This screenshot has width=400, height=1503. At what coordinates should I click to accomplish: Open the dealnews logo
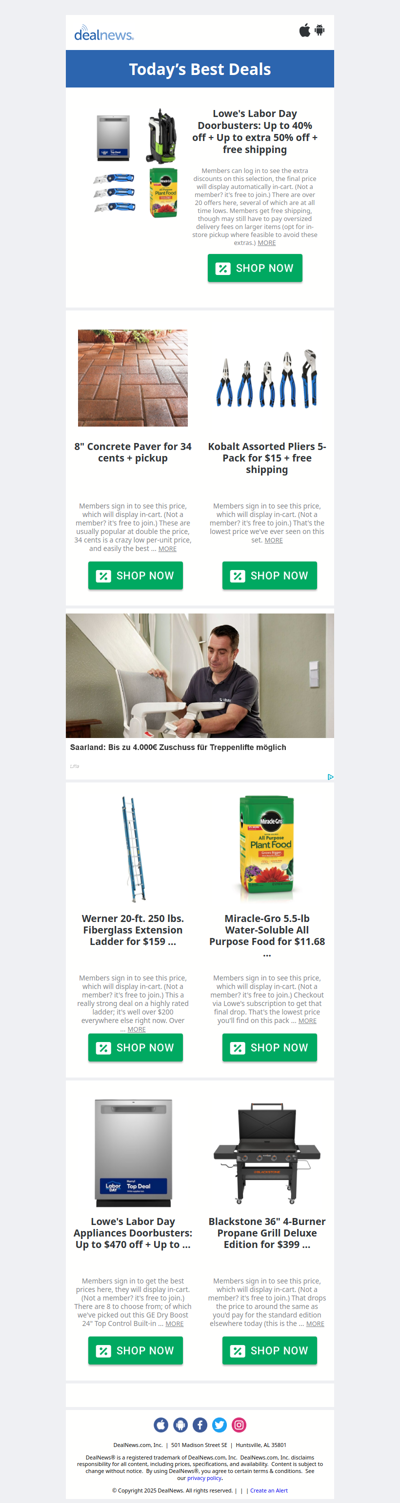pyautogui.click(x=104, y=34)
